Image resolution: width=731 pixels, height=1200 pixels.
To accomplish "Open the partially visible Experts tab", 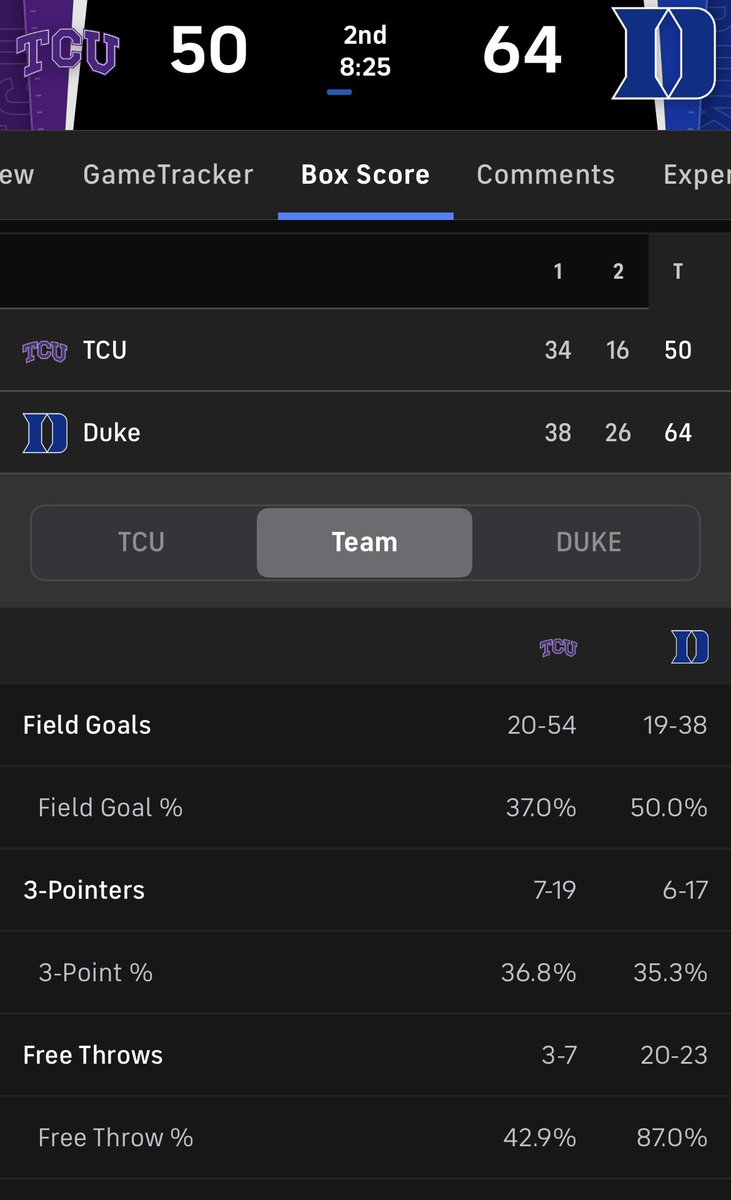I will click(x=697, y=174).
